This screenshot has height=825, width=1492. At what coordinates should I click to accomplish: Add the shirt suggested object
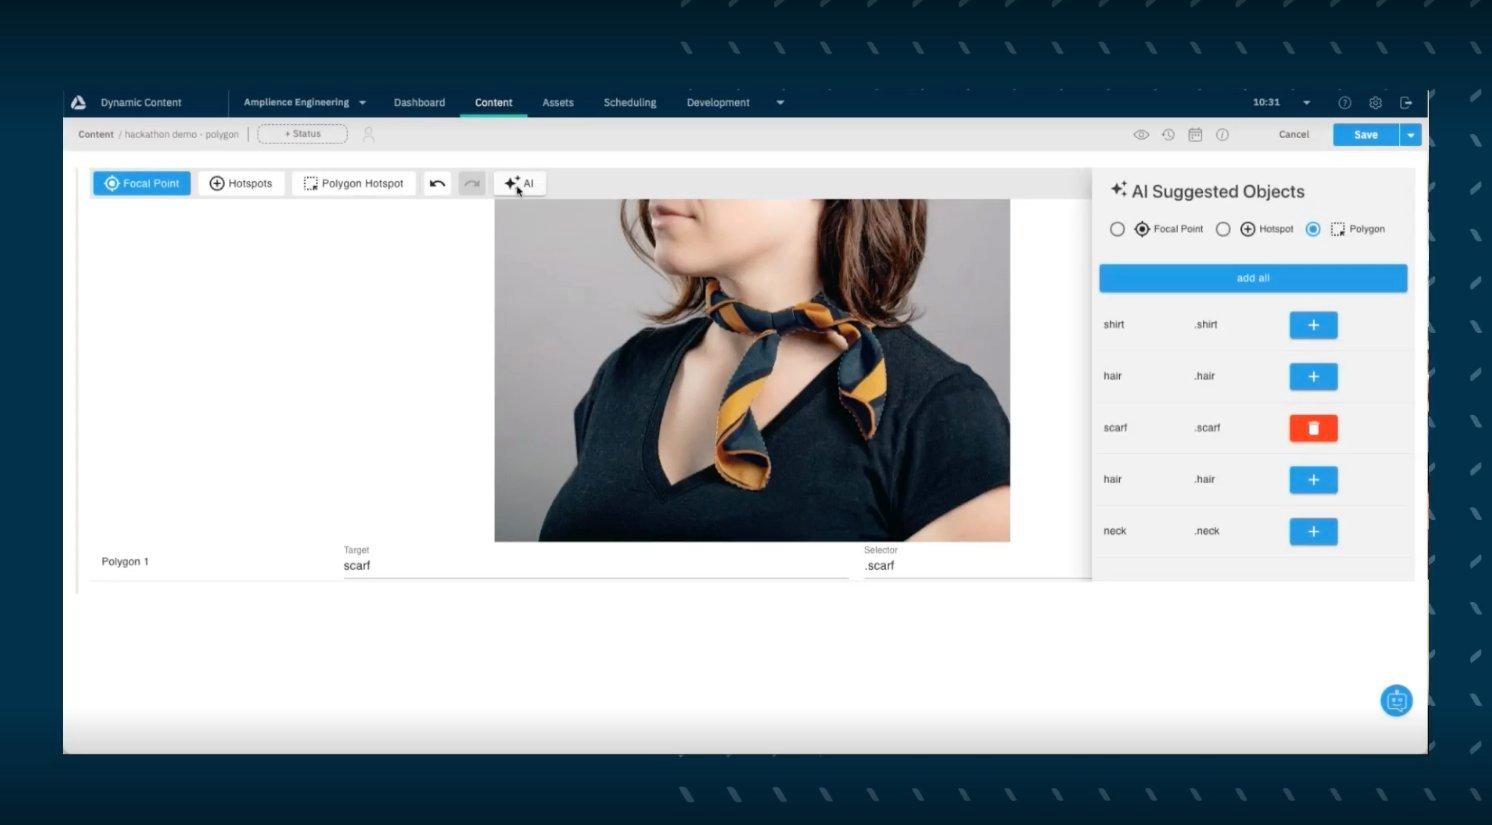coord(1313,325)
